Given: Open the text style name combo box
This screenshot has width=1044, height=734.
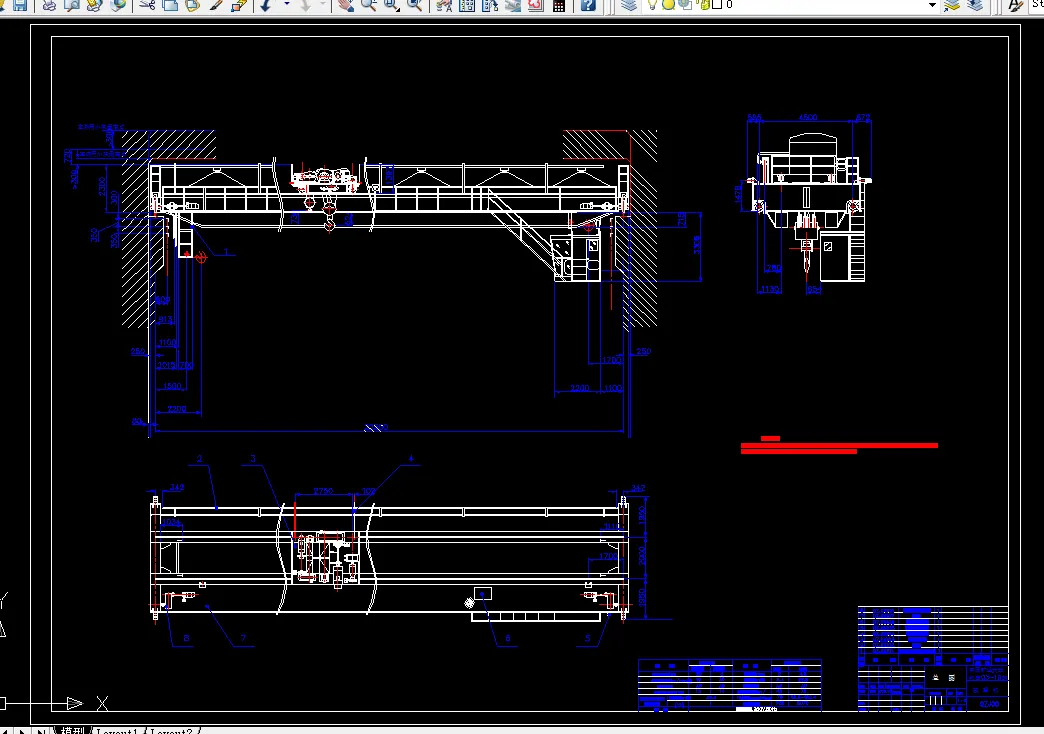Looking at the screenshot, I should [1037, 5].
